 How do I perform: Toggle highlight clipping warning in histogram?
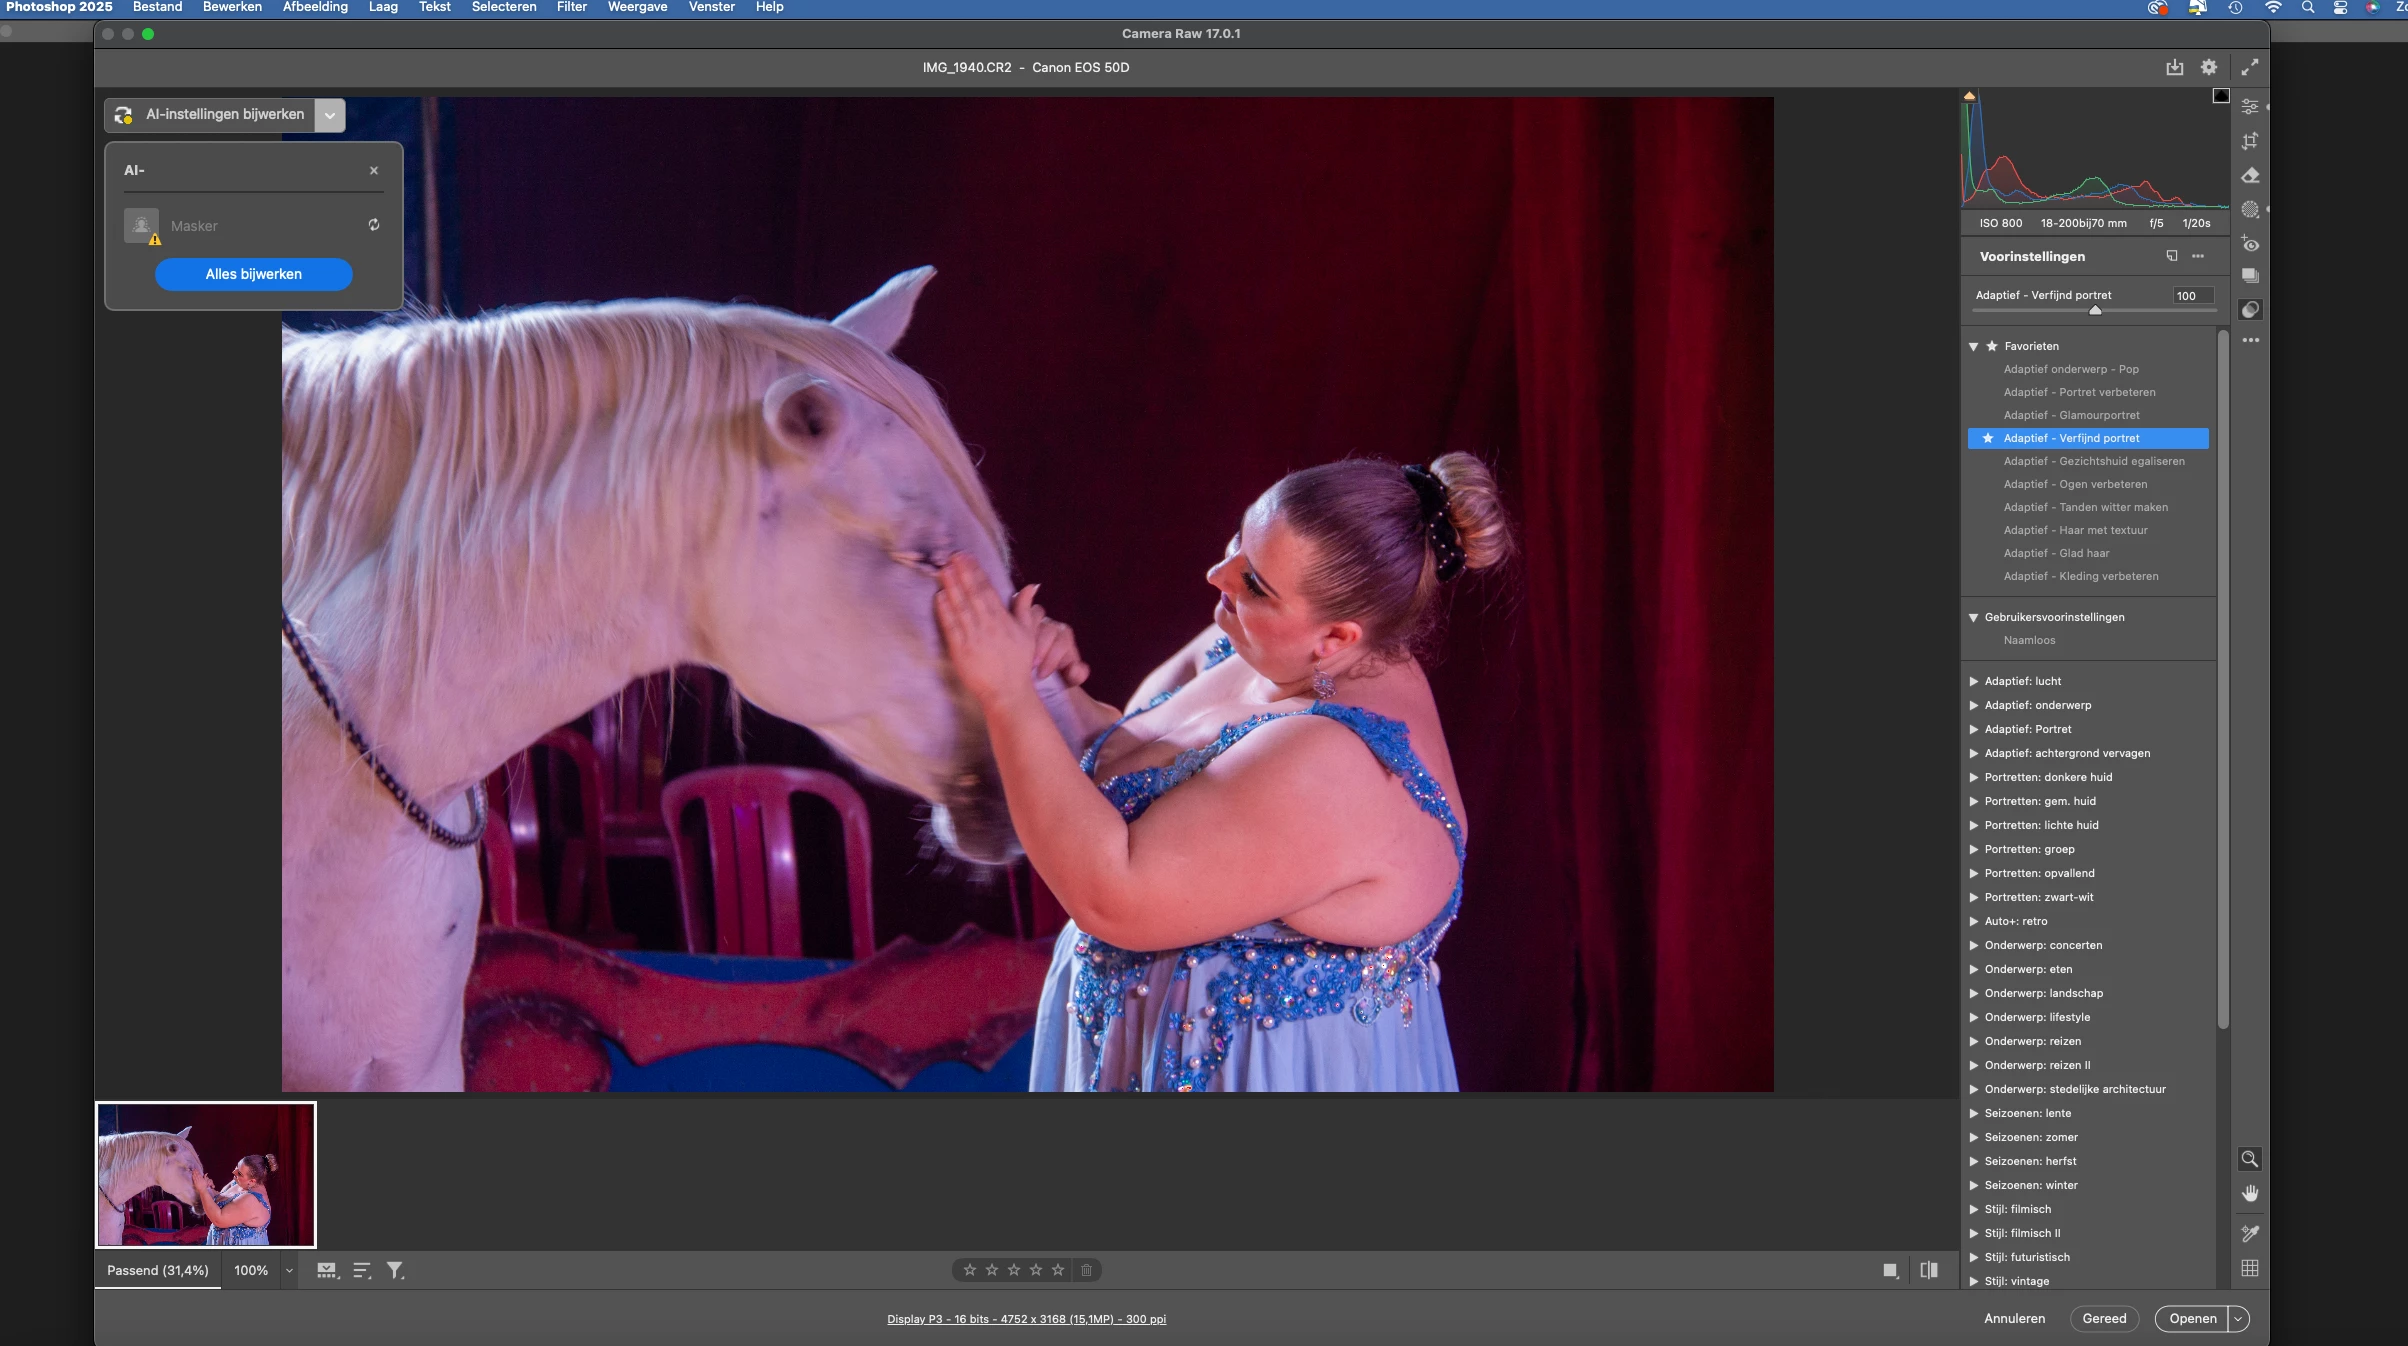click(2220, 96)
